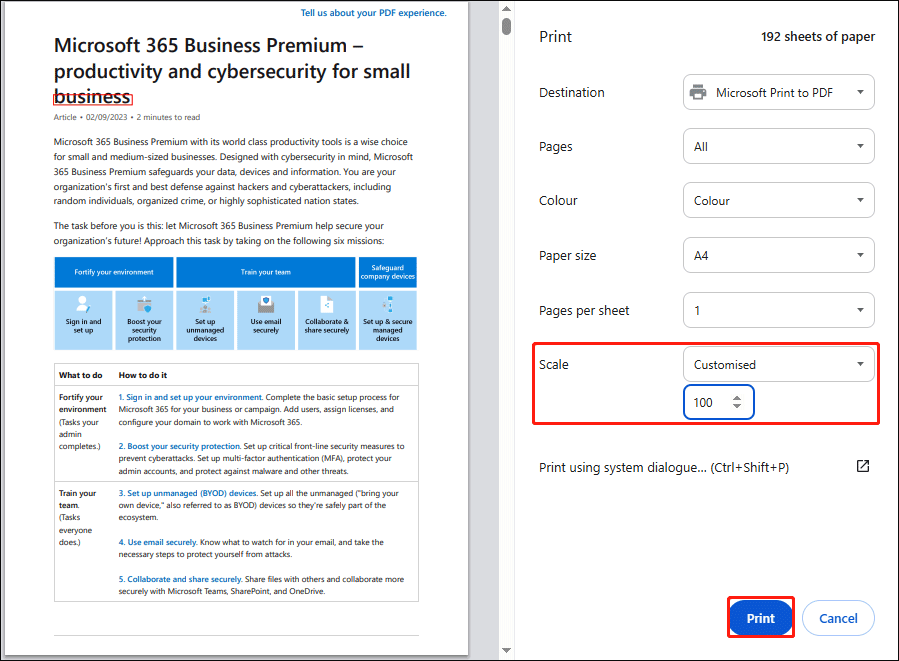Image resolution: width=899 pixels, height=661 pixels.
Task: Expand the Scale dropdown showing Customised
Action: point(779,364)
